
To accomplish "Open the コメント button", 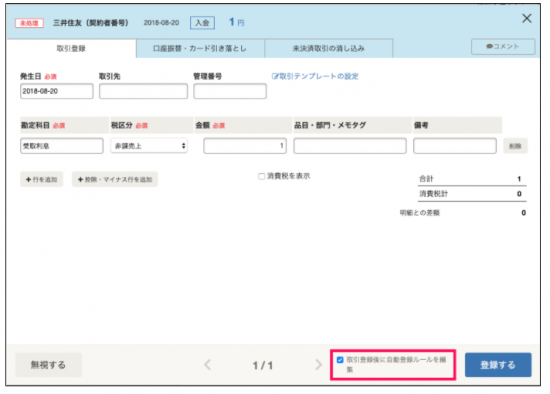I will coord(503,47).
